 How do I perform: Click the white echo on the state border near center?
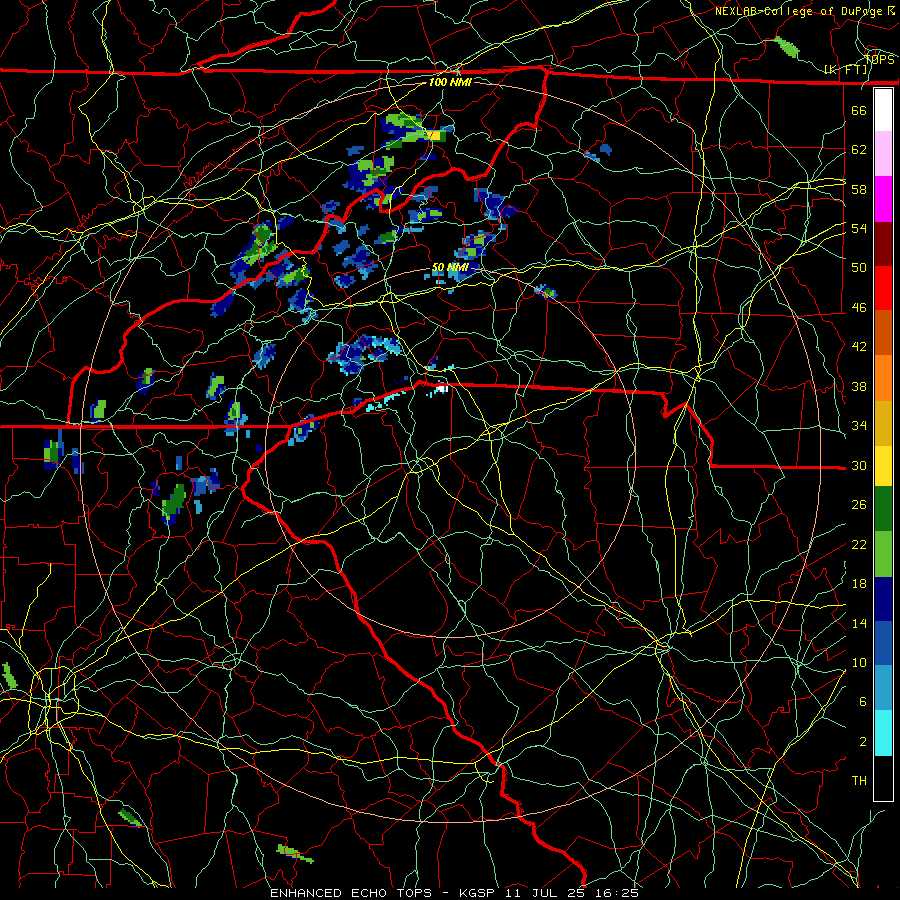(x=441, y=389)
